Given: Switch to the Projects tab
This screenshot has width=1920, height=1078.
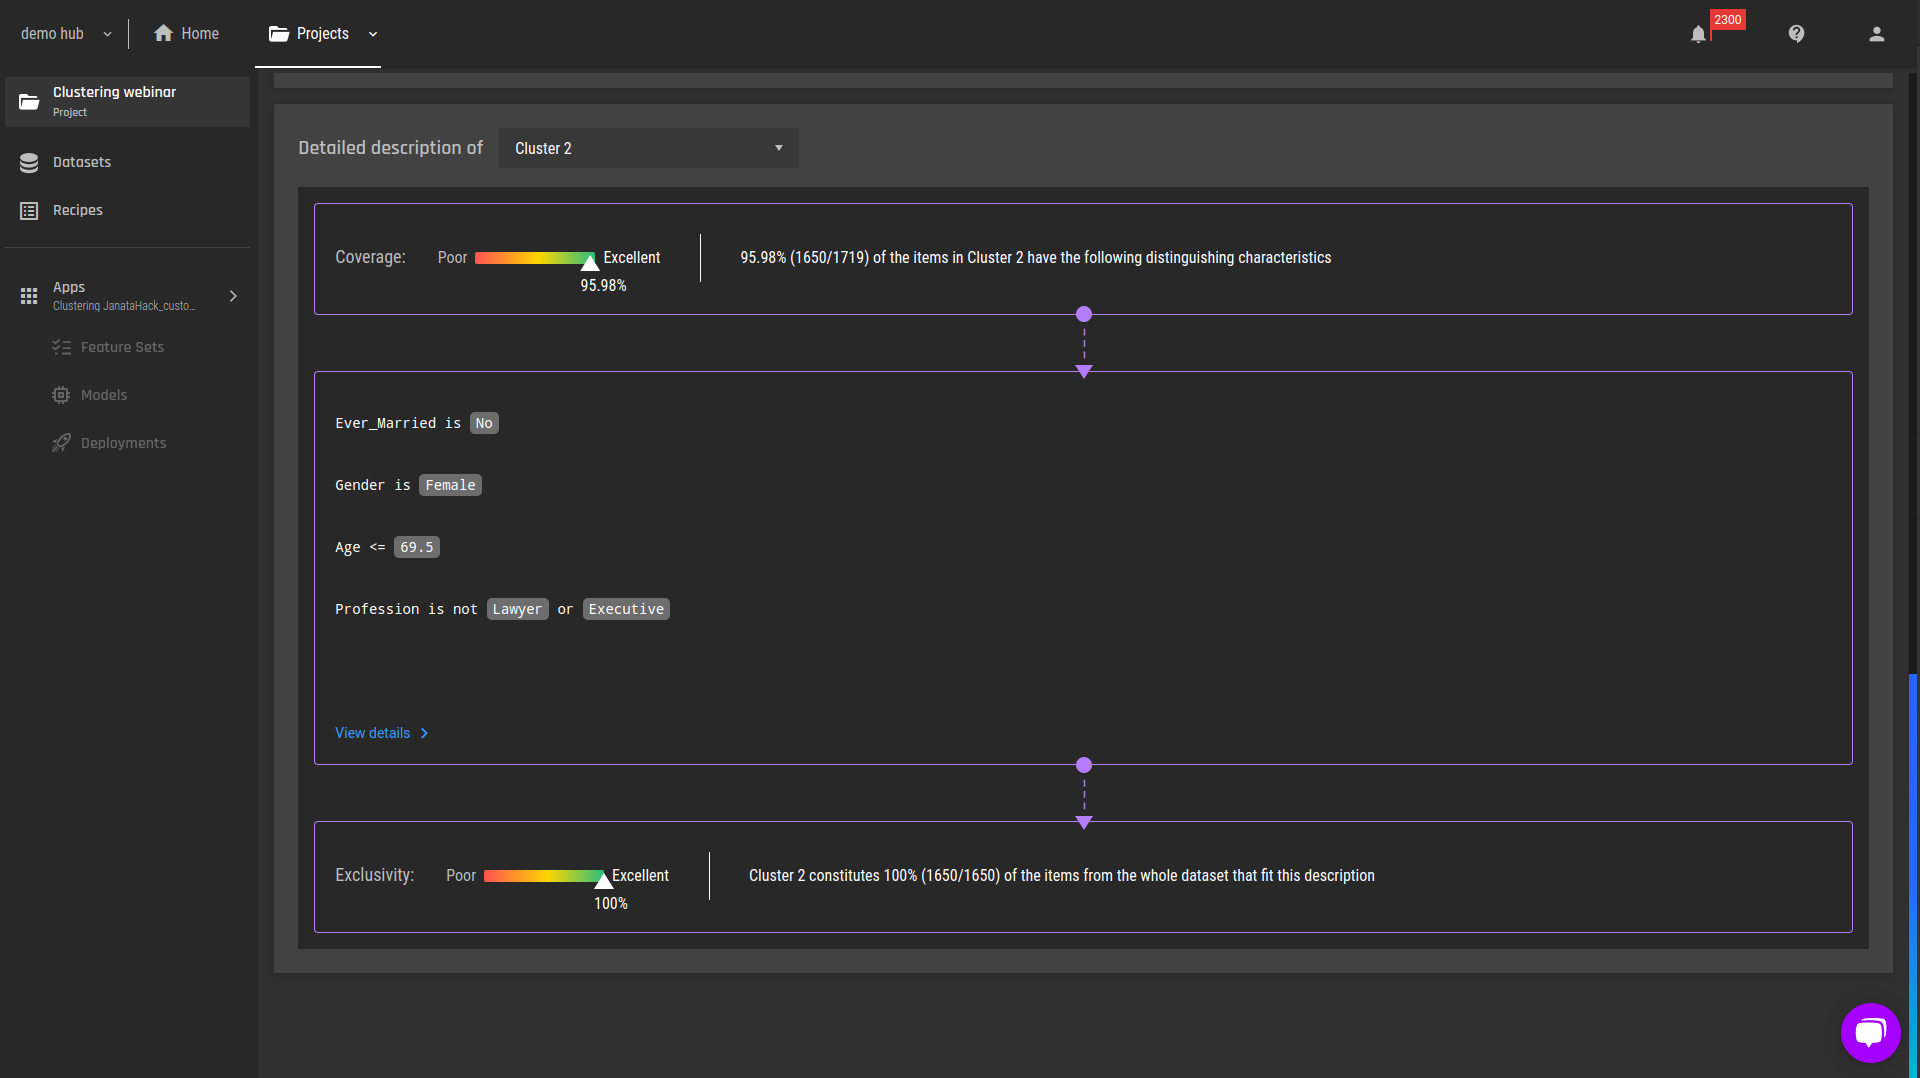Looking at the screenshot, I should (318, 34).
